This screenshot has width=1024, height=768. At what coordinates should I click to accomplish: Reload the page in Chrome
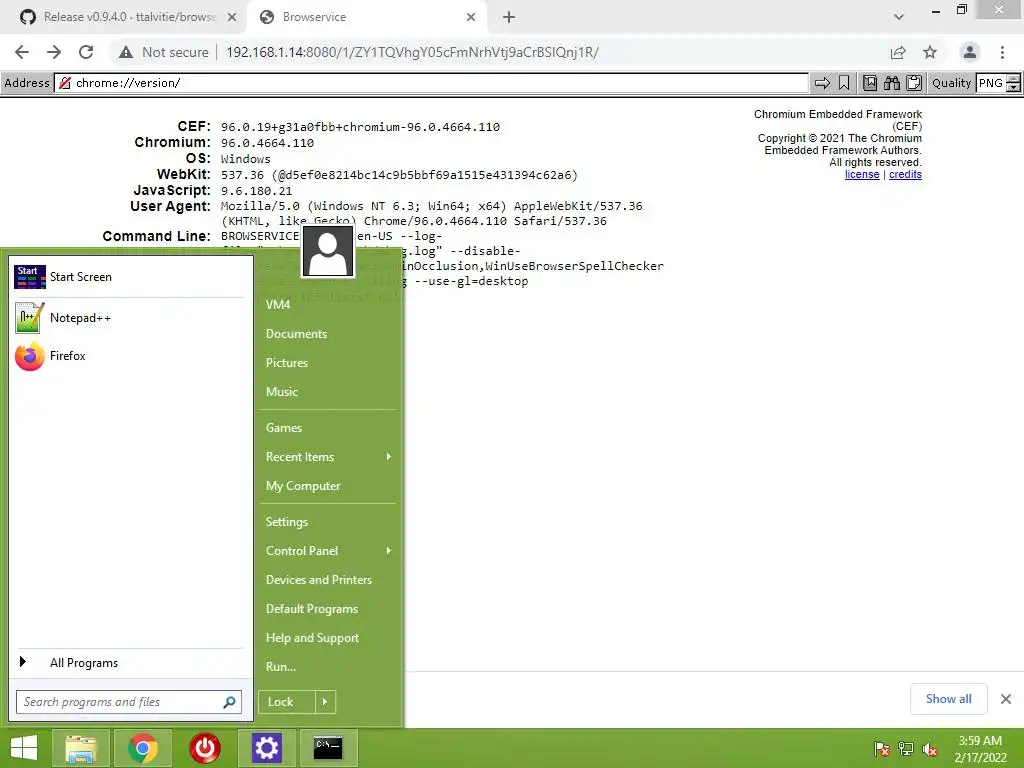(x=86, y=52)
